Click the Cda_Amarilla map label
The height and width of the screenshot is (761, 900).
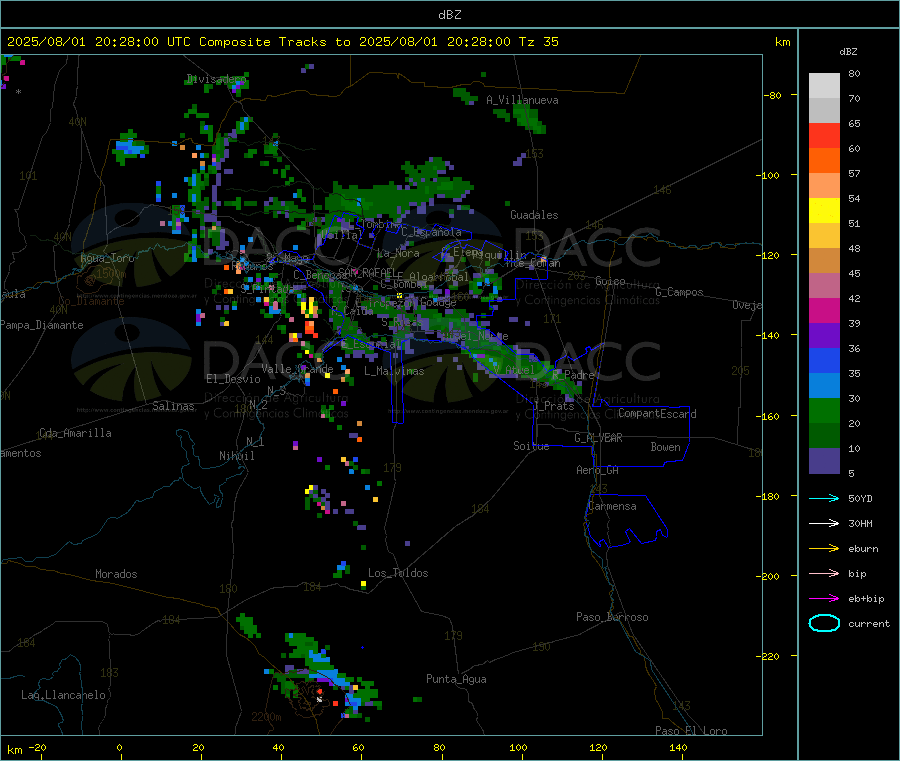pos(75,433)
